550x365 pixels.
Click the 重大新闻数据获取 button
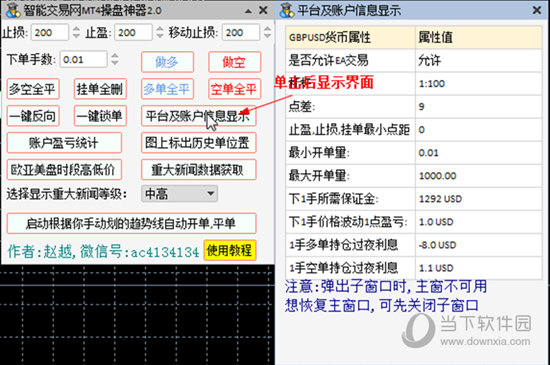click(x=199, y=170)
